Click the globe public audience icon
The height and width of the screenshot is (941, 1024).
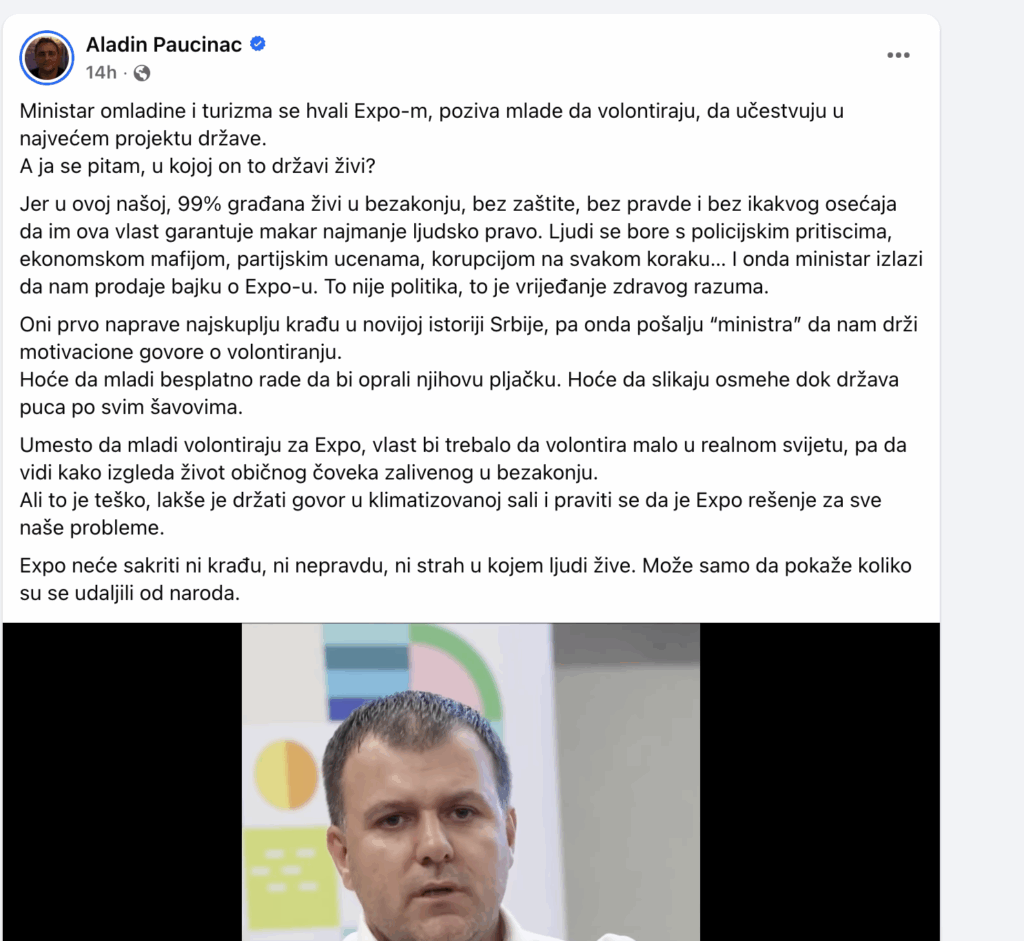(x=142, y=72)
